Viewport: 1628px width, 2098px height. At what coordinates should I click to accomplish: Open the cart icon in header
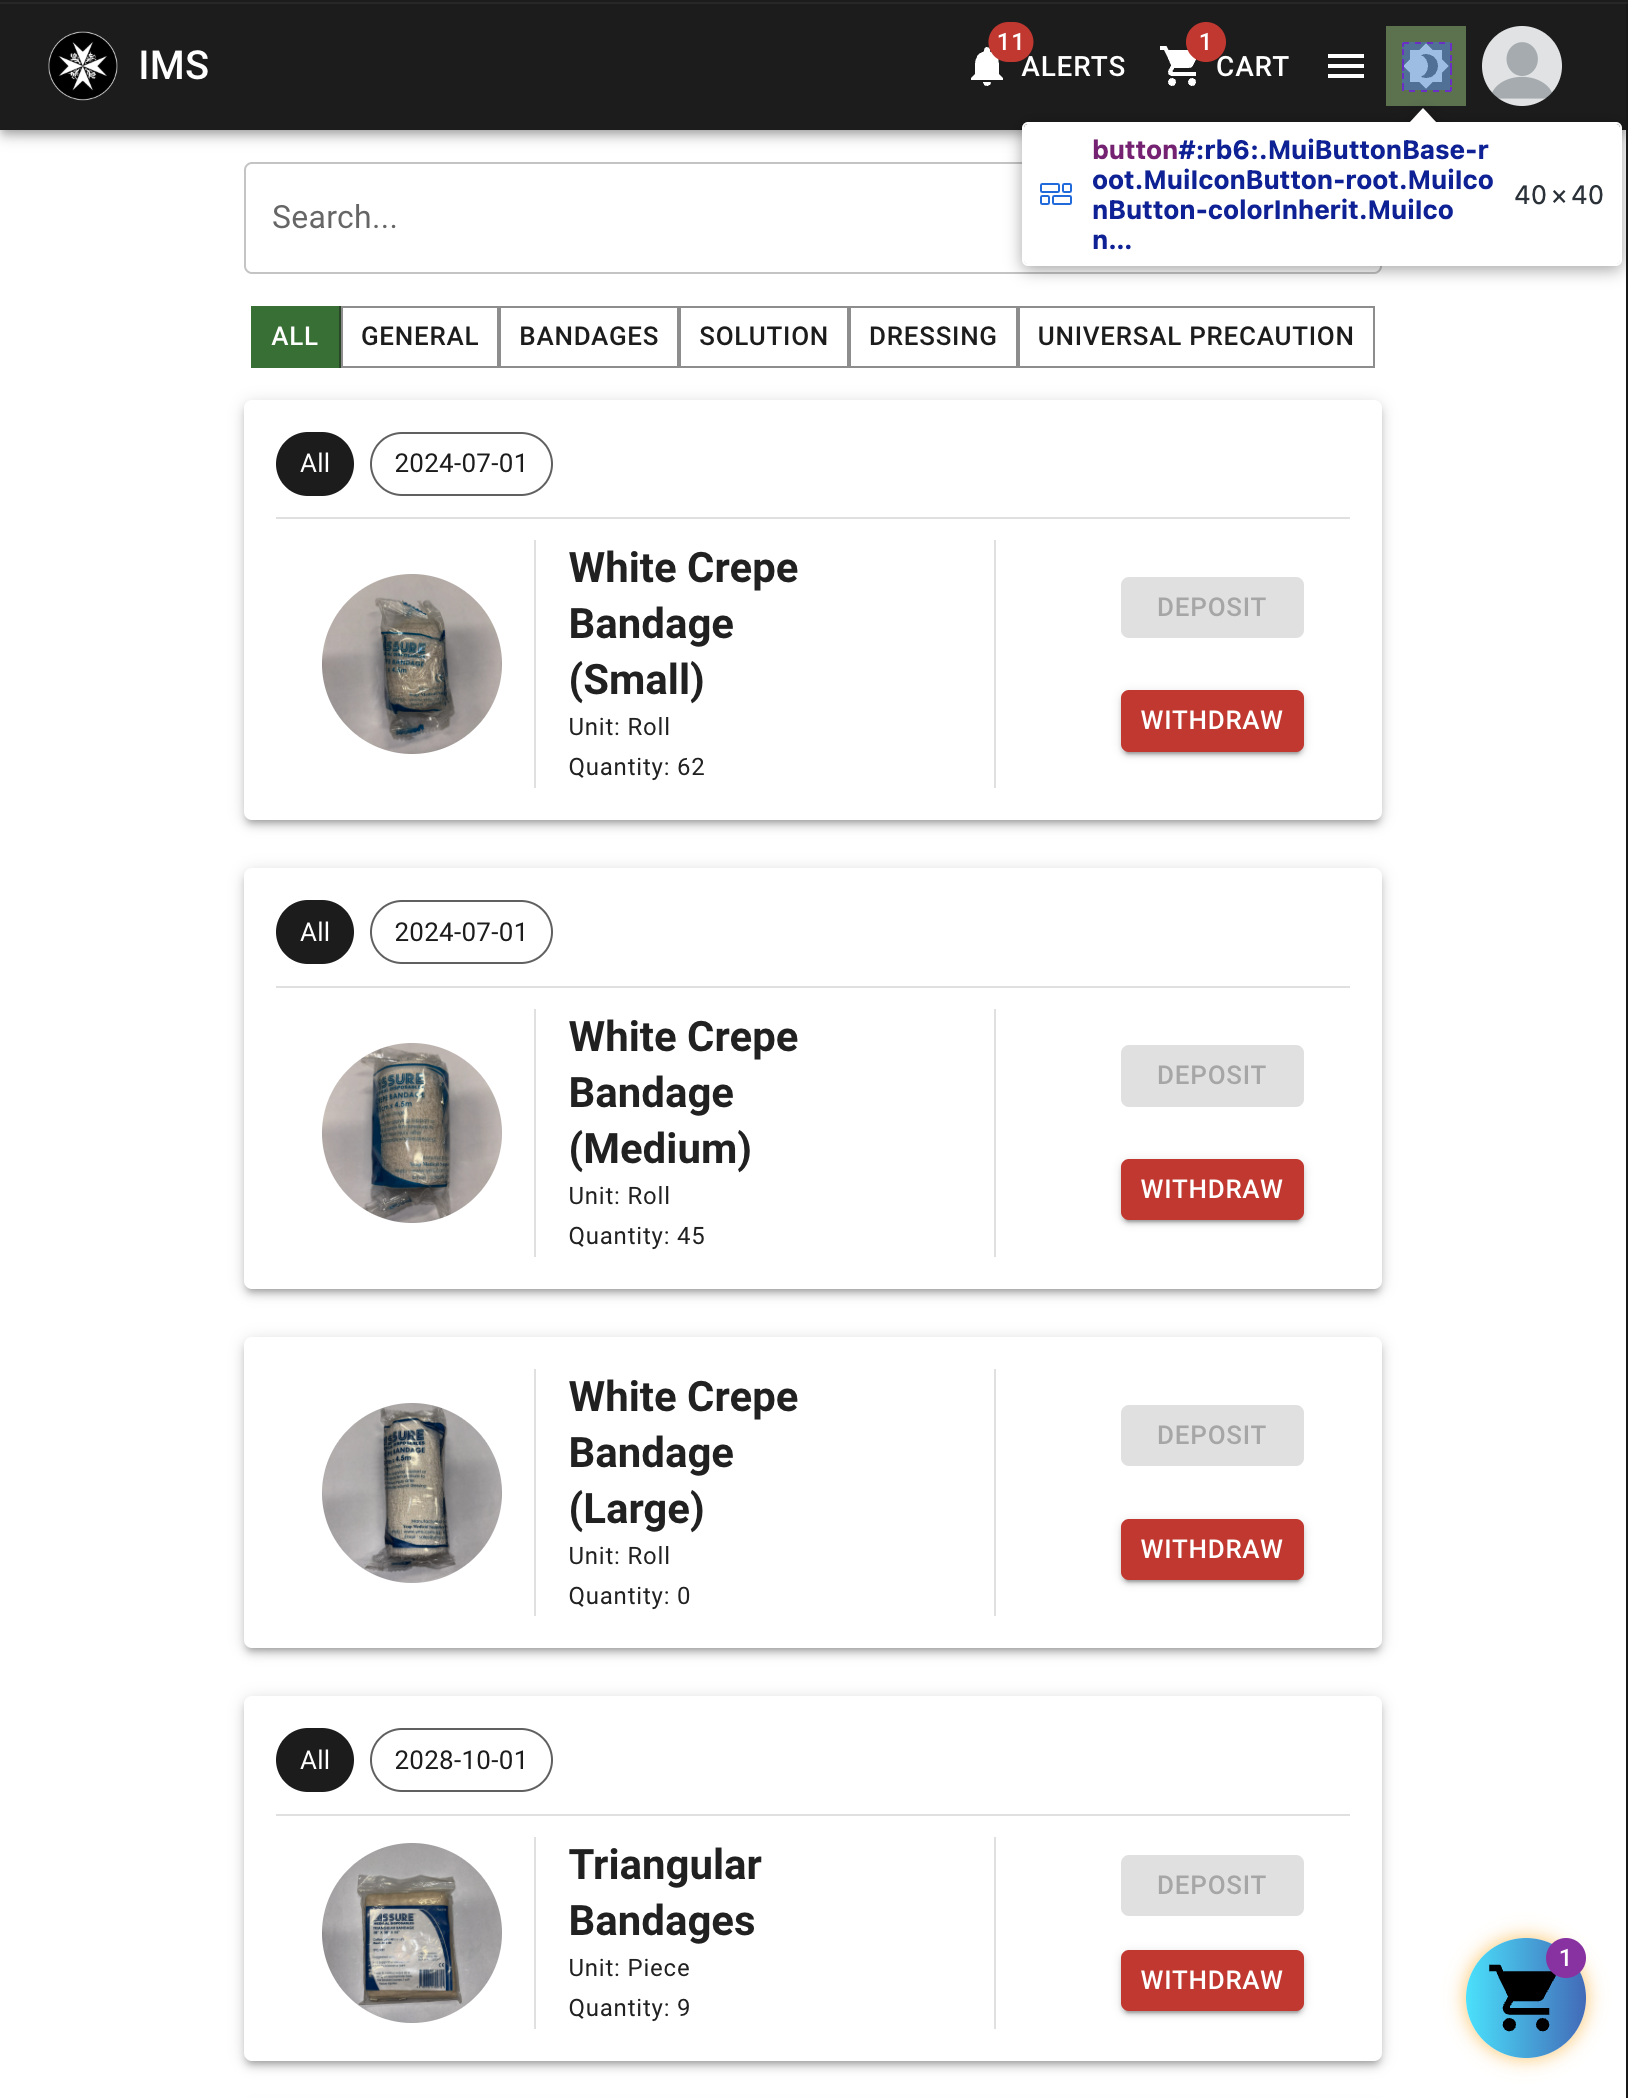pos(1181,67)
